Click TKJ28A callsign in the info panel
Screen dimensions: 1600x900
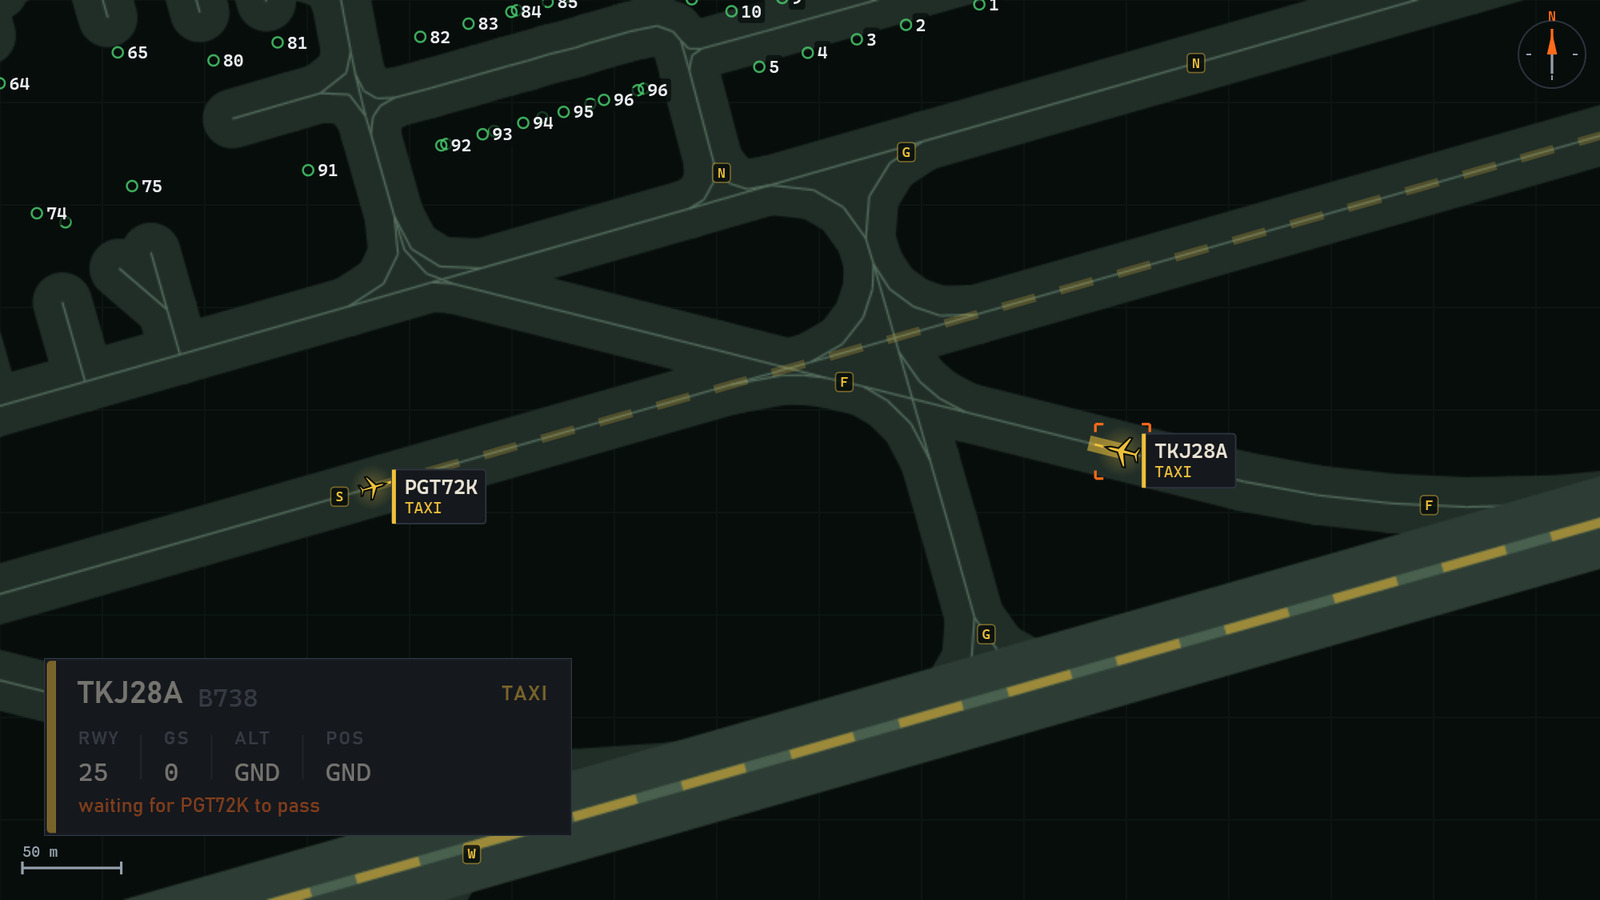[130, 692]
